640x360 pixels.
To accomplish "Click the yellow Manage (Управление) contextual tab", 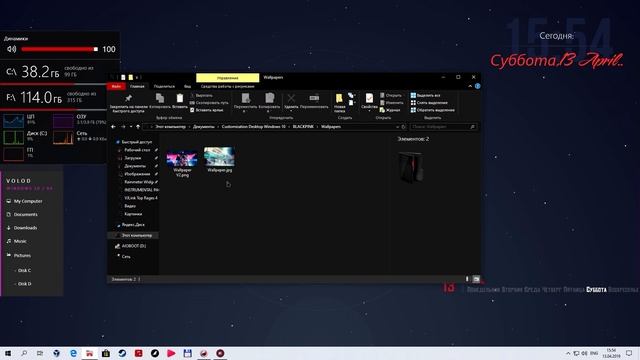I will click(227, 78).
